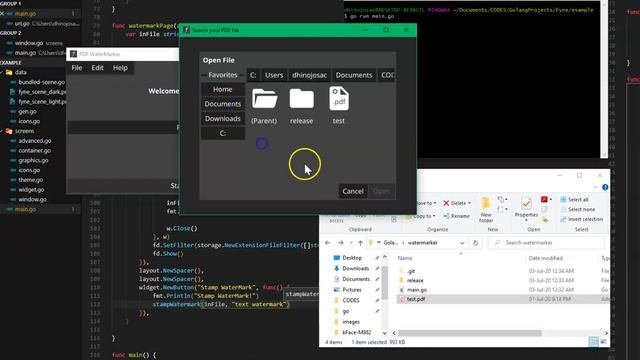Click the dhinojosac breadcrumb segment

[x=309, y=75]
